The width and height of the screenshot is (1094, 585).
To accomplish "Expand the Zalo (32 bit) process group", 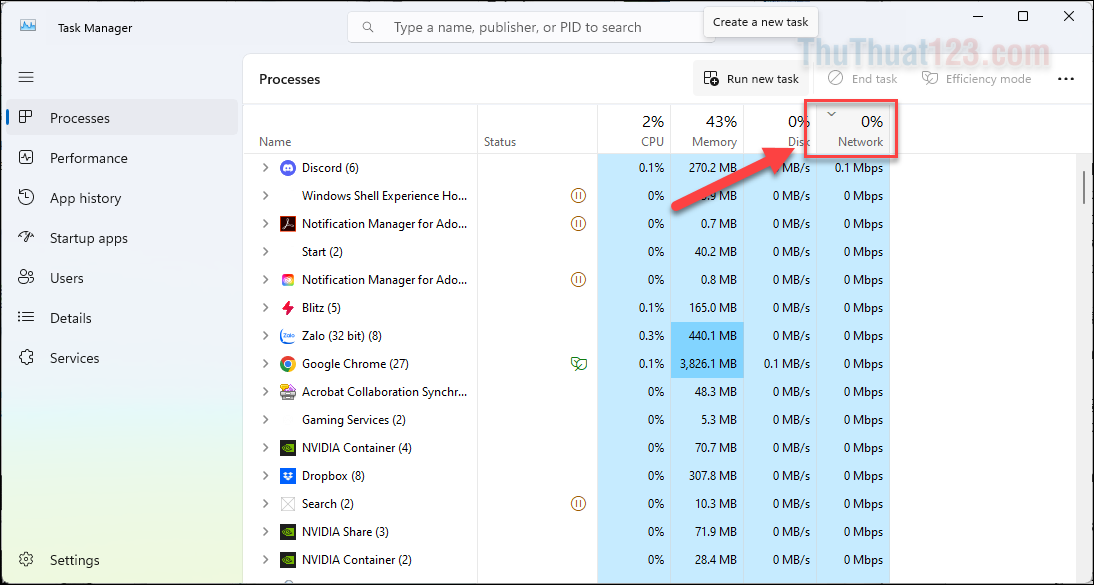I will tap(265, 336).
